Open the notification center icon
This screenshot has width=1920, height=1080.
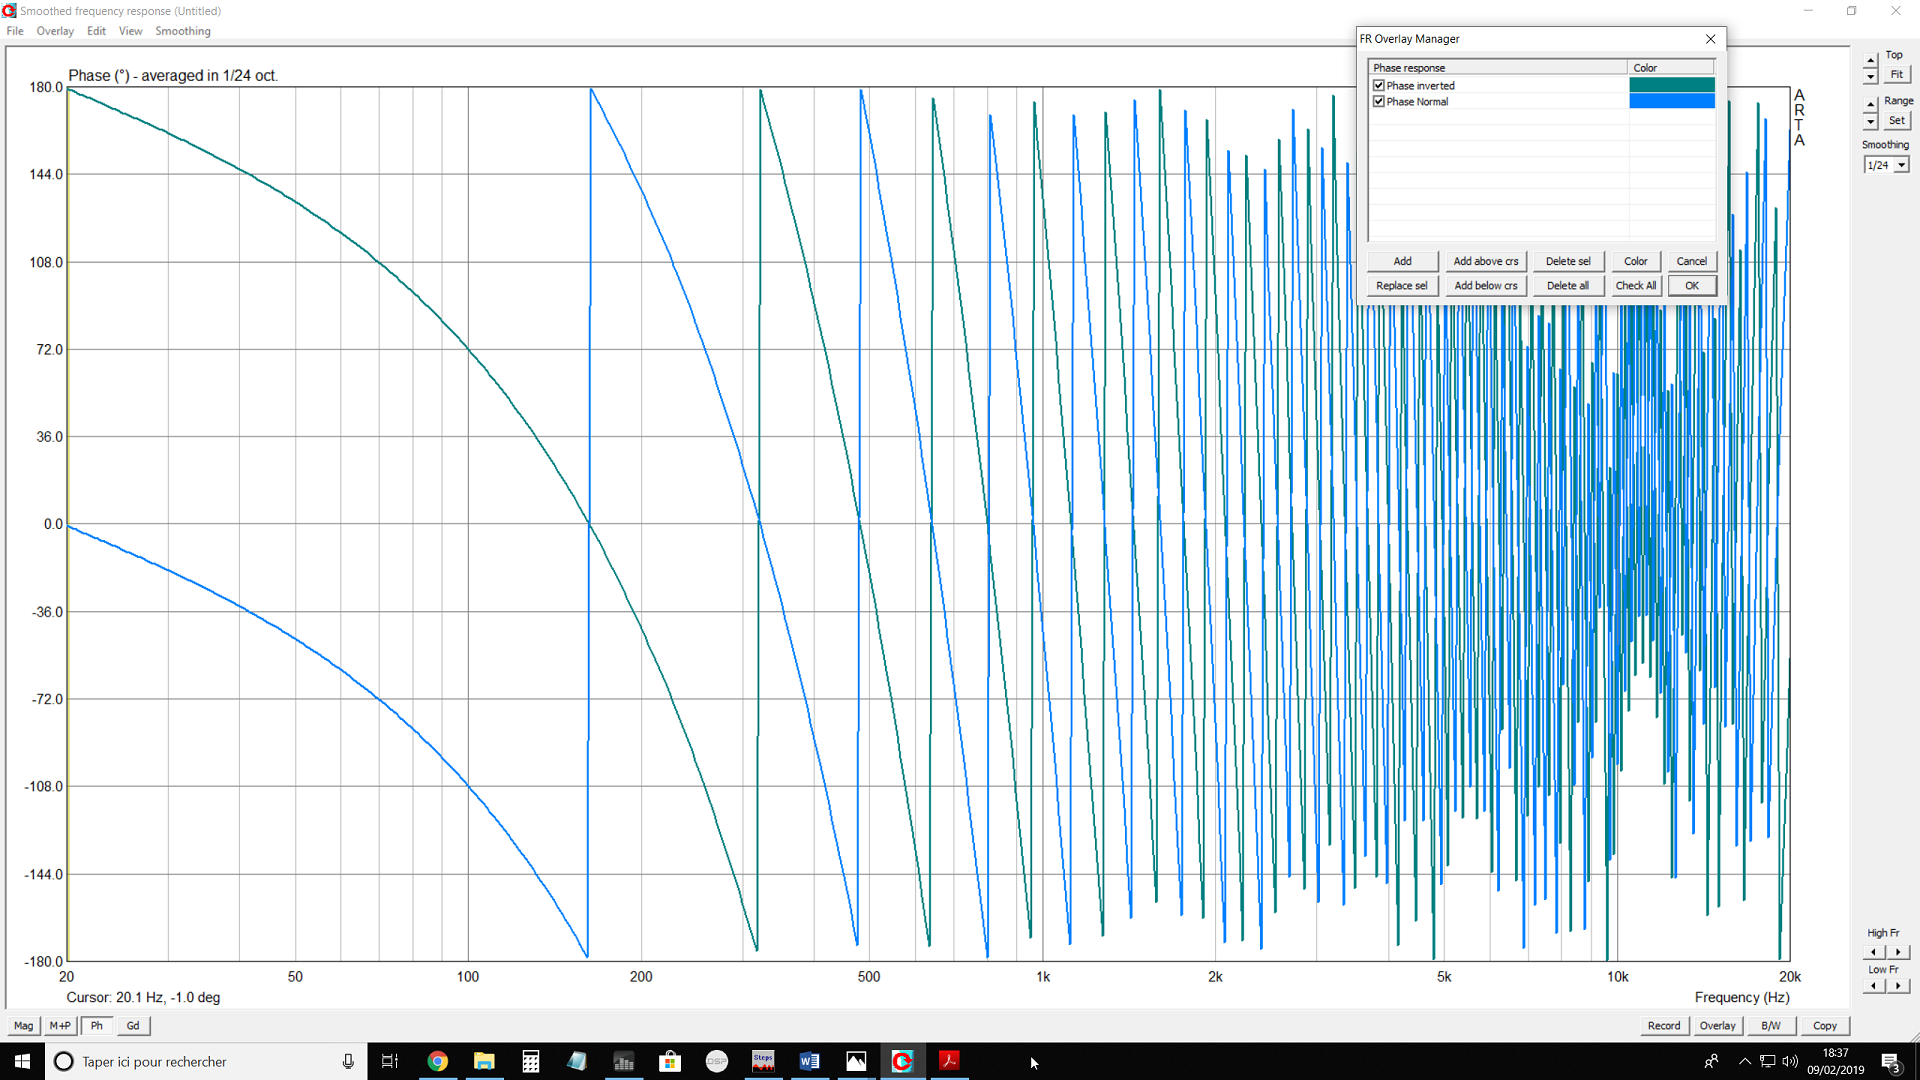tap(1891, 1061)
